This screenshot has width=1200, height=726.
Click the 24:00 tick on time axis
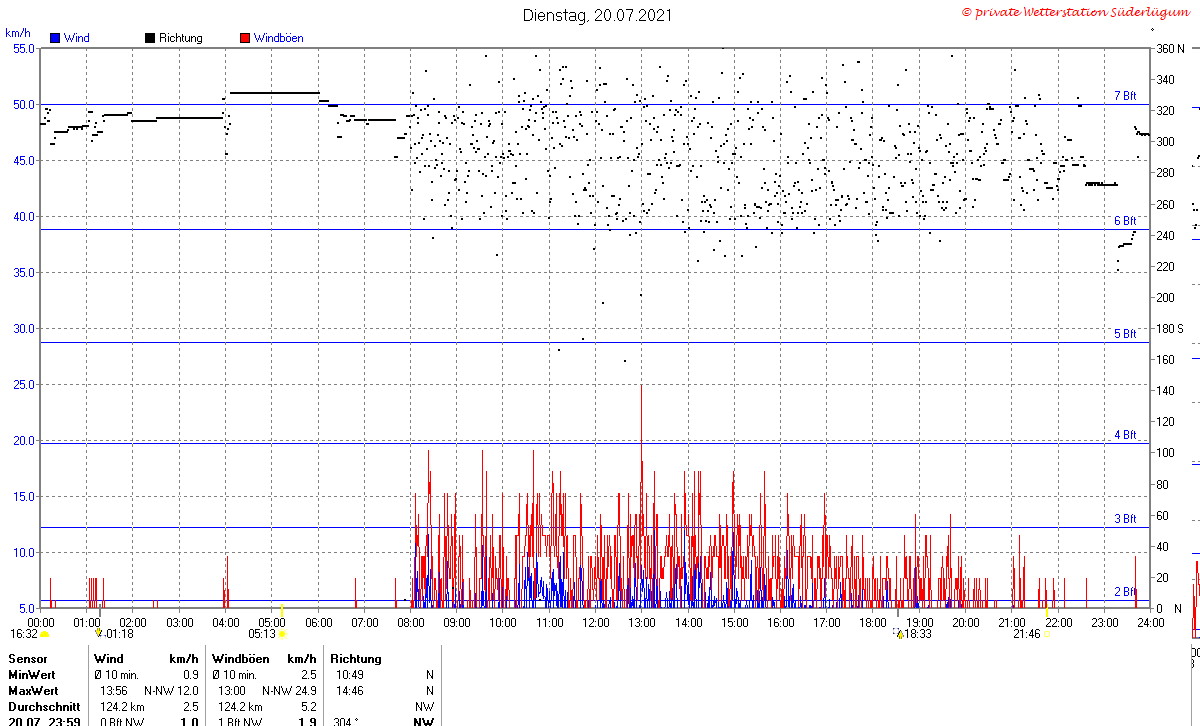[1150, 622]
